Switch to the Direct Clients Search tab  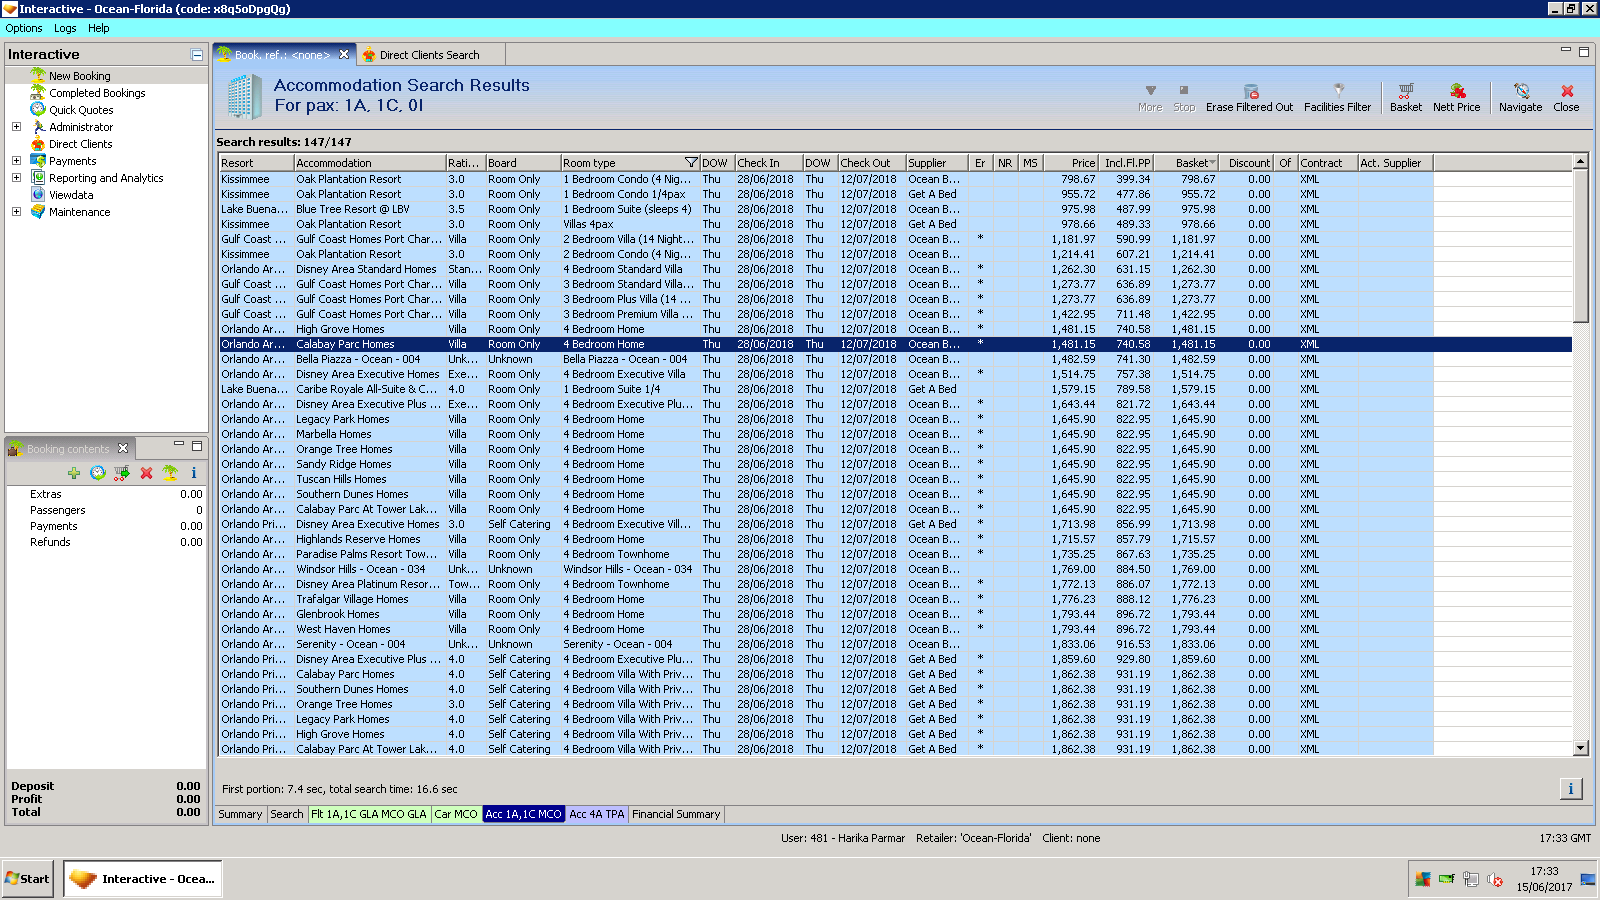[429, 55]
